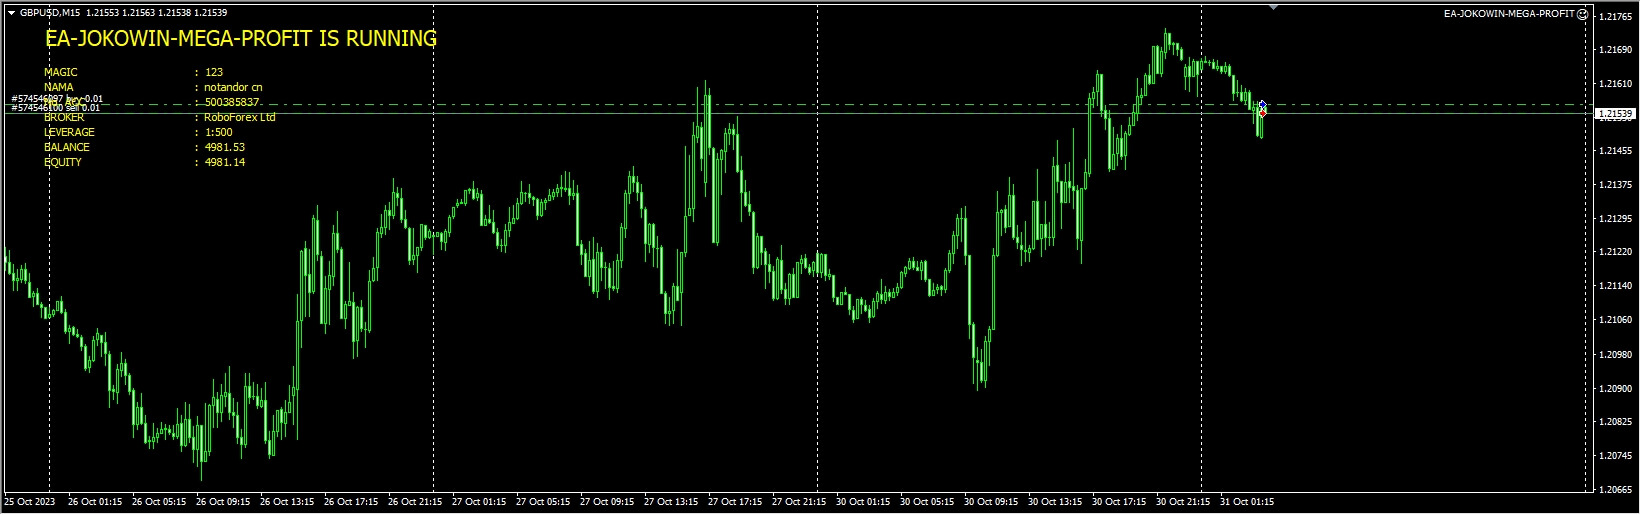
Task: Click the 1.21690 price scale label
Action: point(1616,49)
